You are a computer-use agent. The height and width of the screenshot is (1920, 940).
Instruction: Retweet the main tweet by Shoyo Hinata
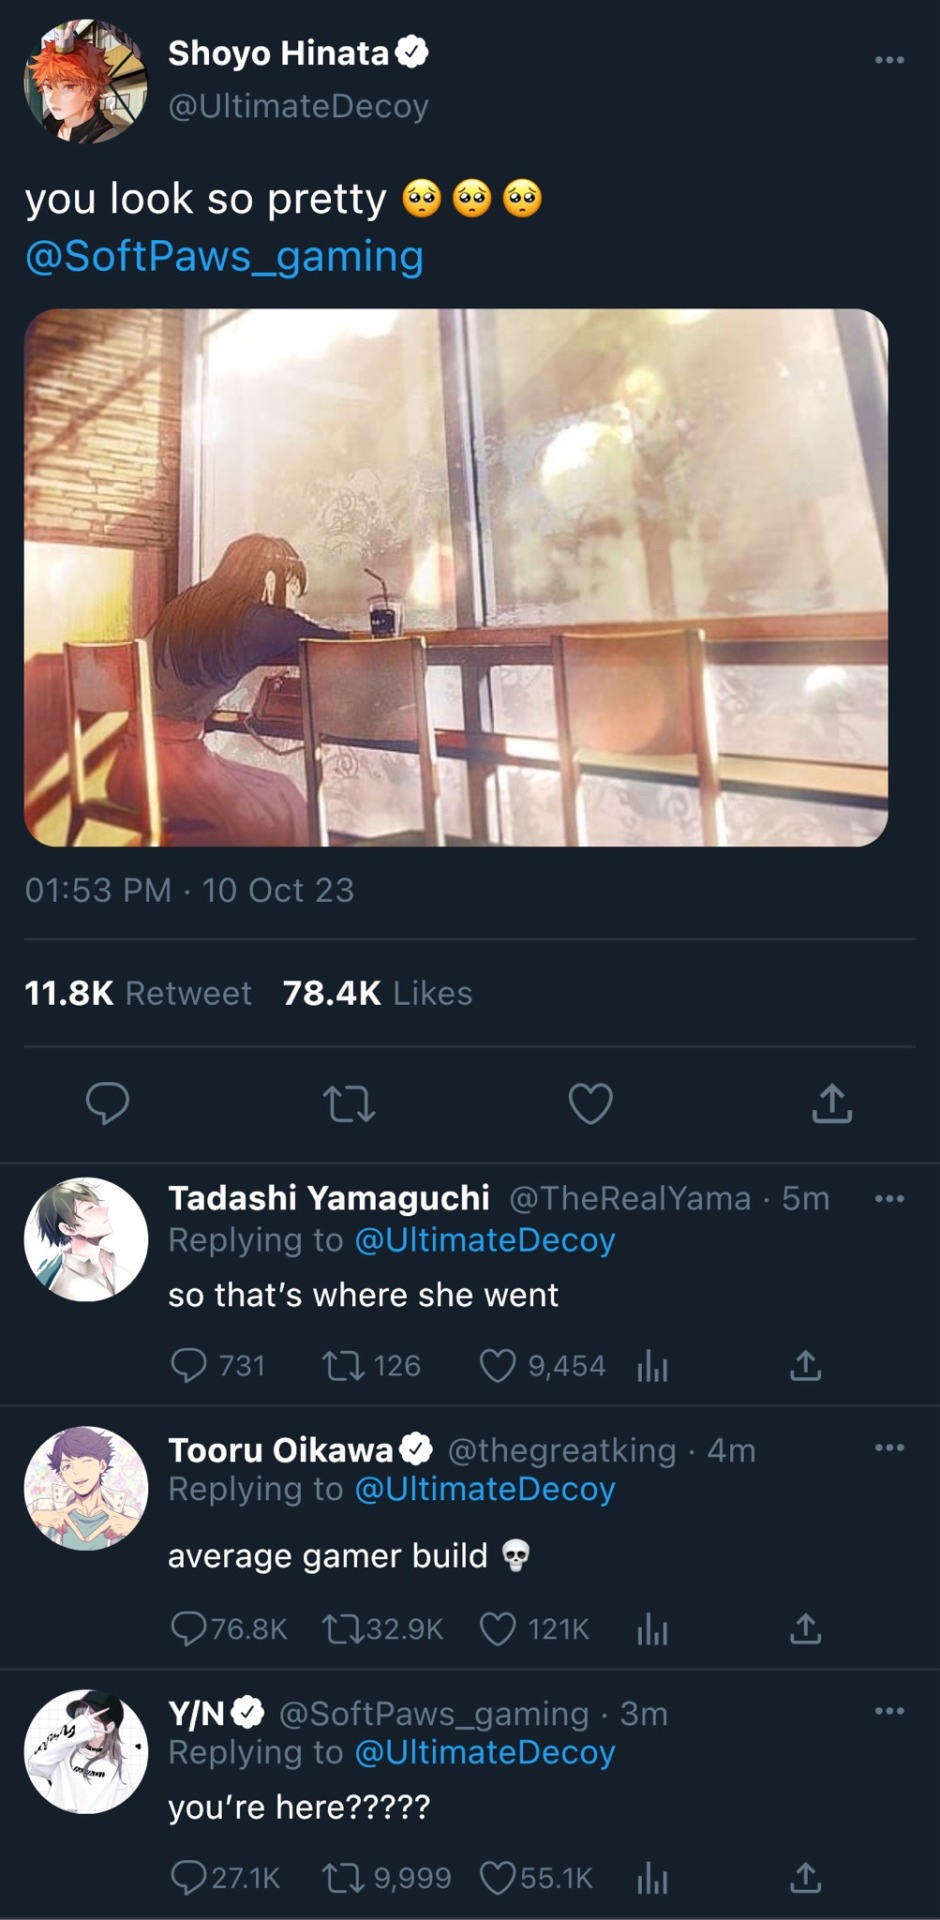click(x=349, y=1104)
